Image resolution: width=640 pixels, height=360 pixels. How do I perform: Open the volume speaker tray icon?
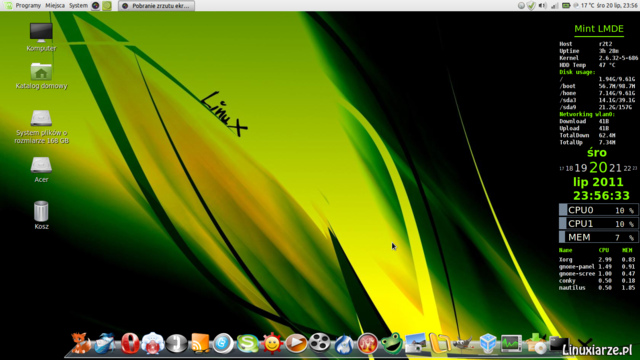tap(542, 6)
